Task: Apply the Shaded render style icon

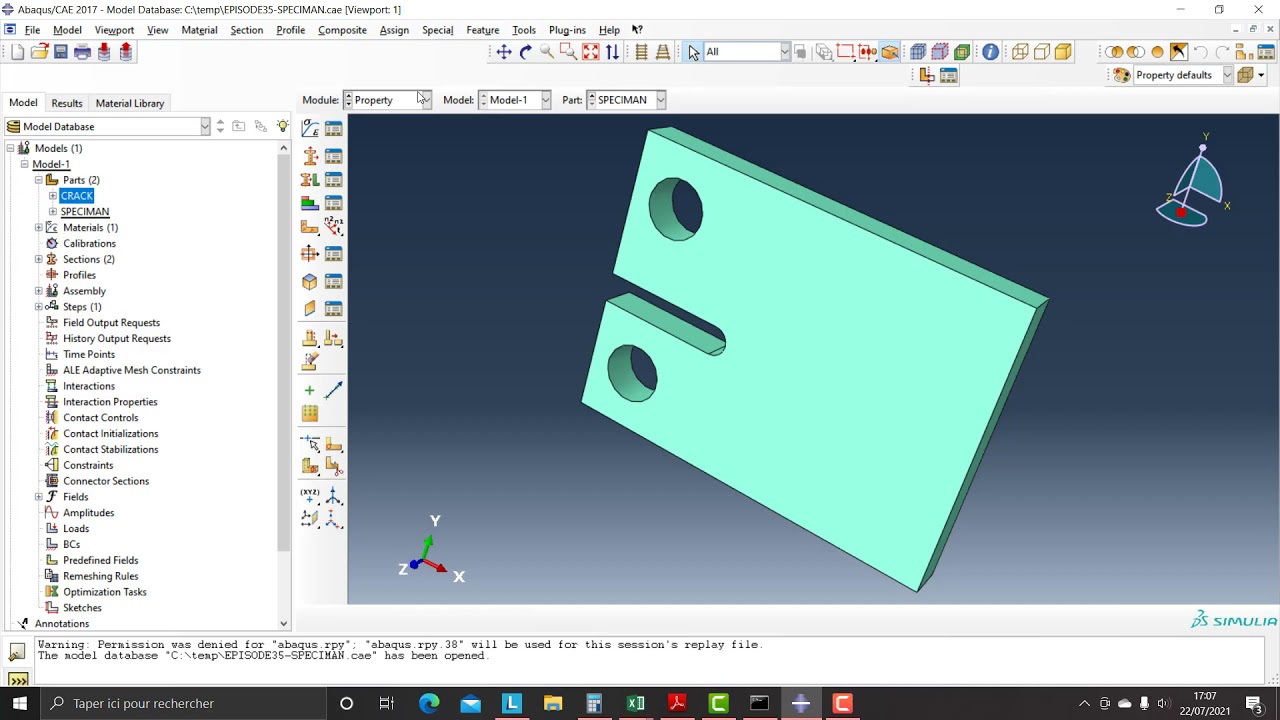Action: click(1063, 52)
